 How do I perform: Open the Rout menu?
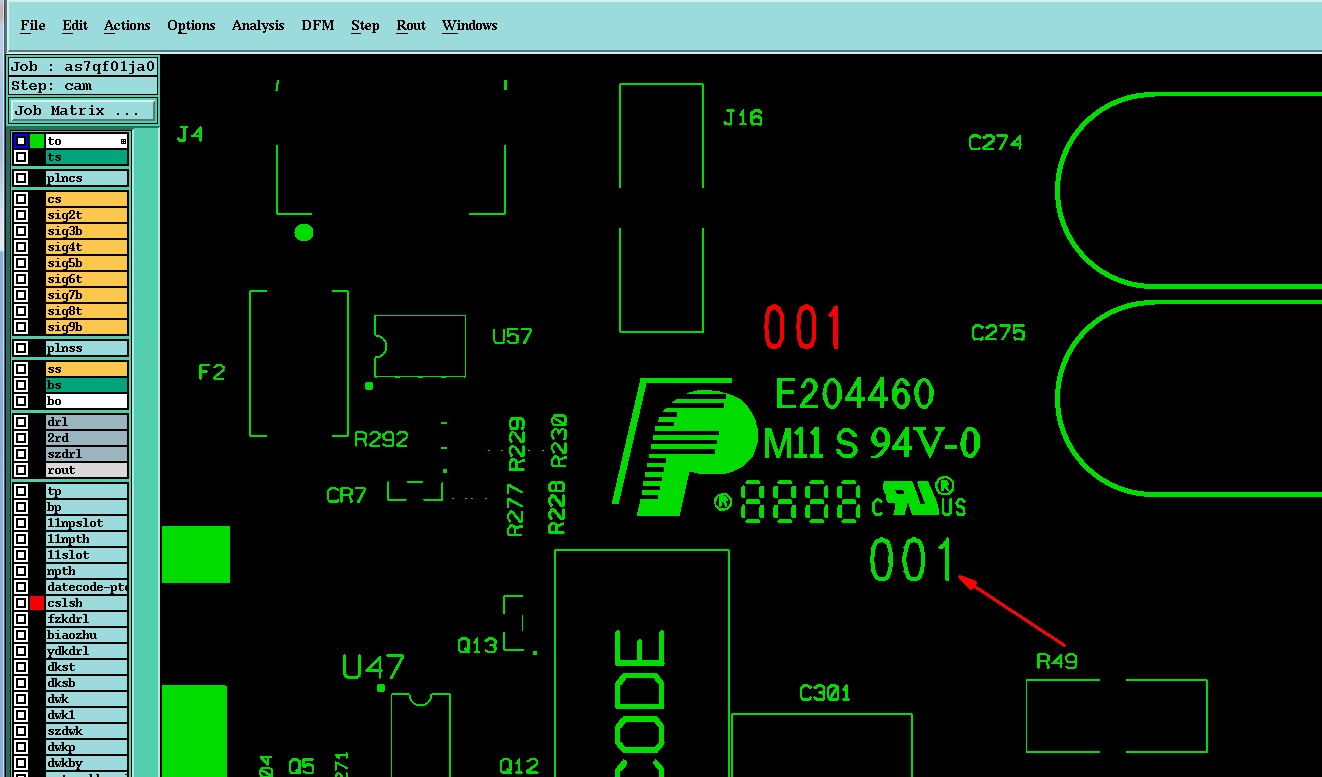tap(411, 25)
